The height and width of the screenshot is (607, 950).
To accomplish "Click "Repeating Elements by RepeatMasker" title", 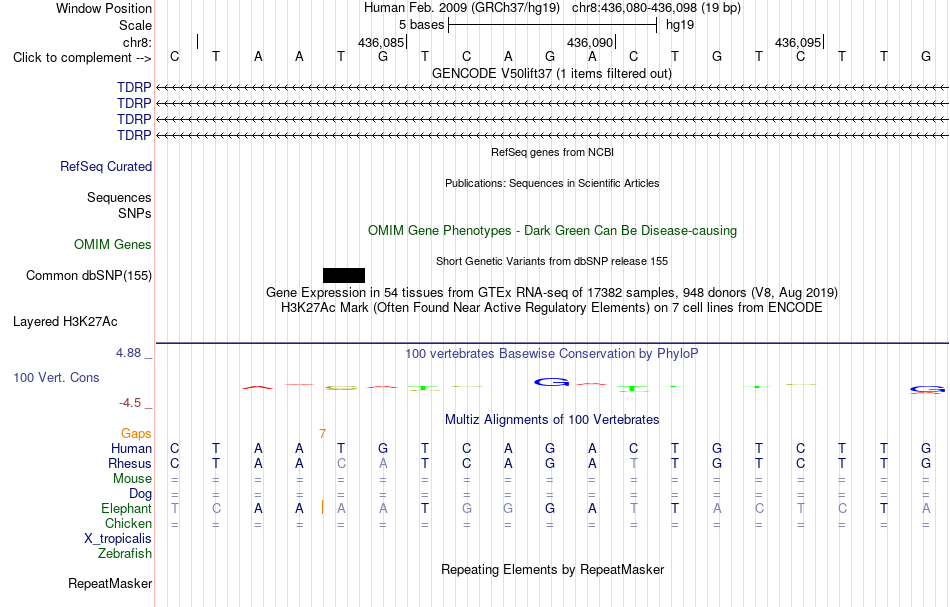I will 553,570.
